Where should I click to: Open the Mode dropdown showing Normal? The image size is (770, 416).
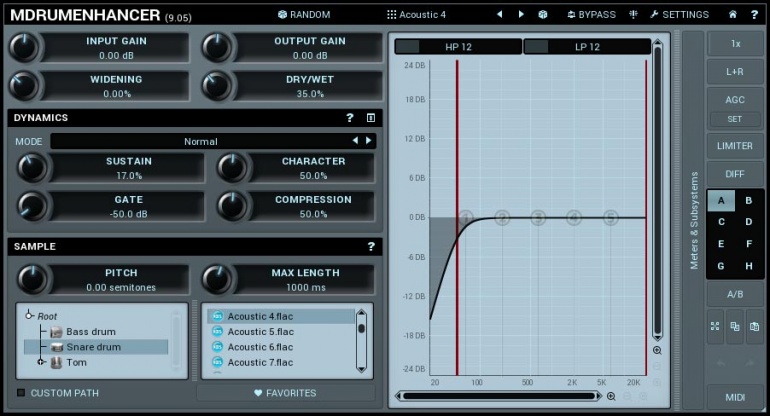click(200, 141)
